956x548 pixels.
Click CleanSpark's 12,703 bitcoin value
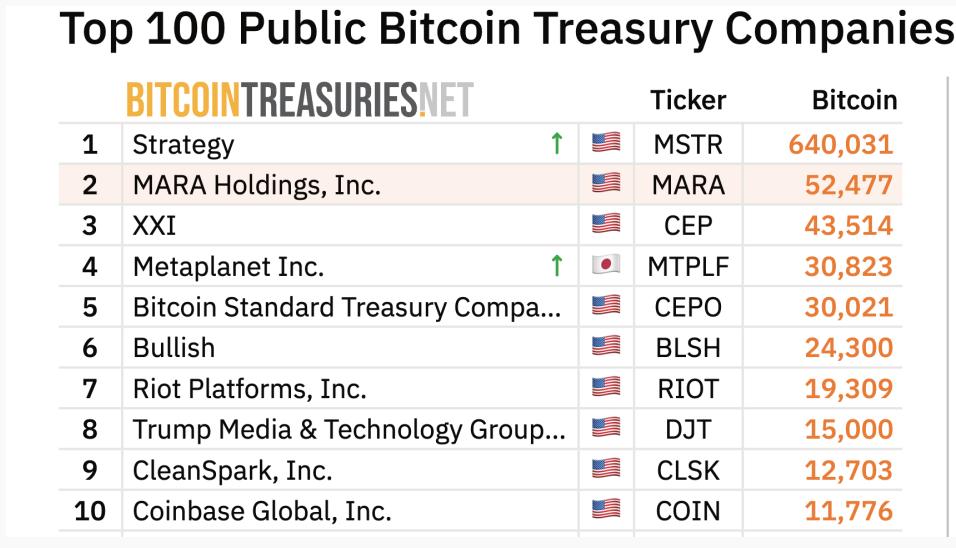pyautogui.click(x=849, y=470)
